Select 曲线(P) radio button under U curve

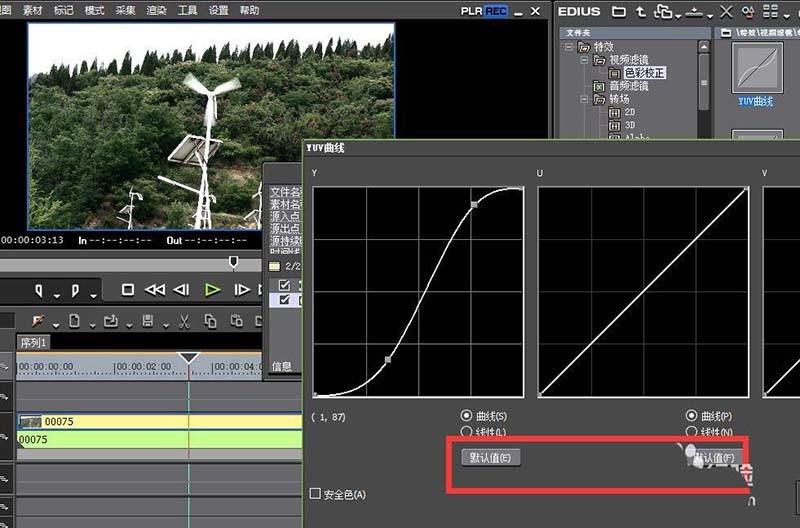click(692, 415)
